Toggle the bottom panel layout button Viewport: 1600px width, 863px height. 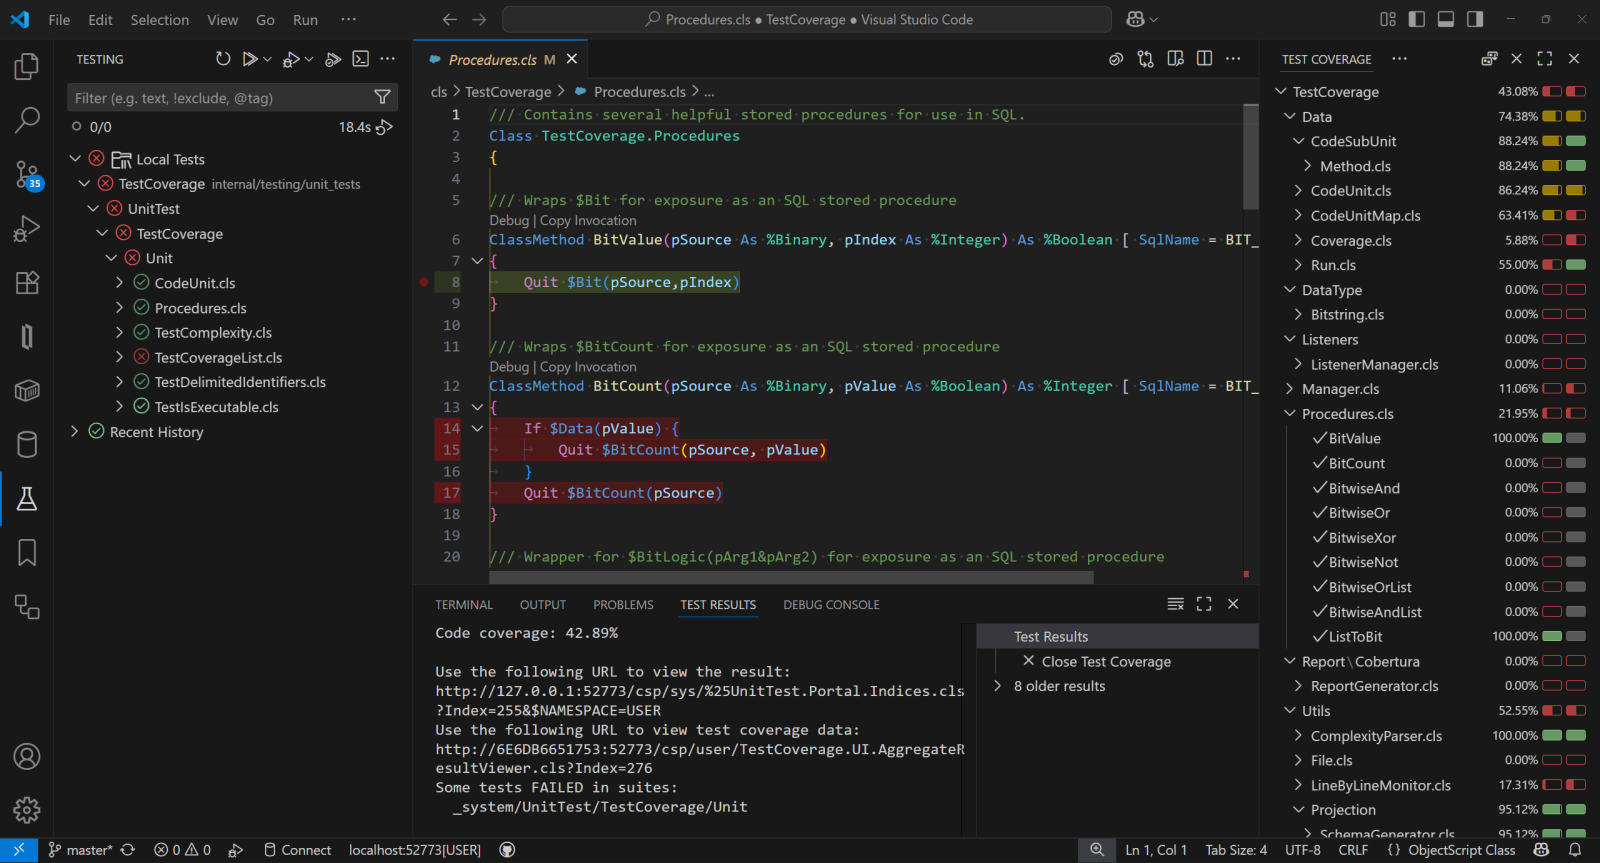tap(1445, 19)
